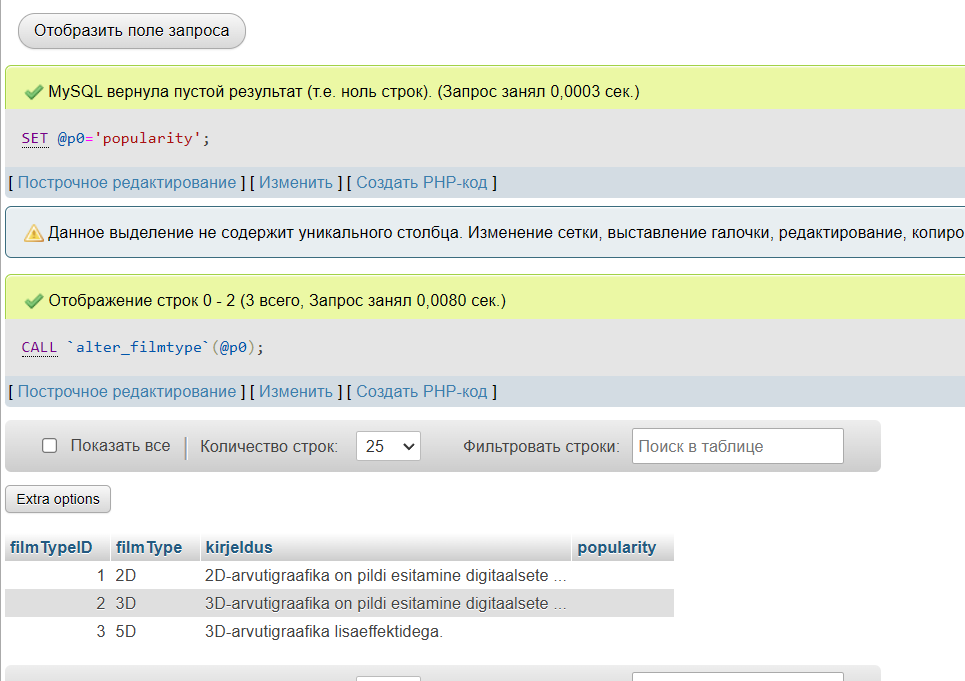Click the 'Поиск в таблице' filter field
Screen dimensions: 965x681
[737, 446]
